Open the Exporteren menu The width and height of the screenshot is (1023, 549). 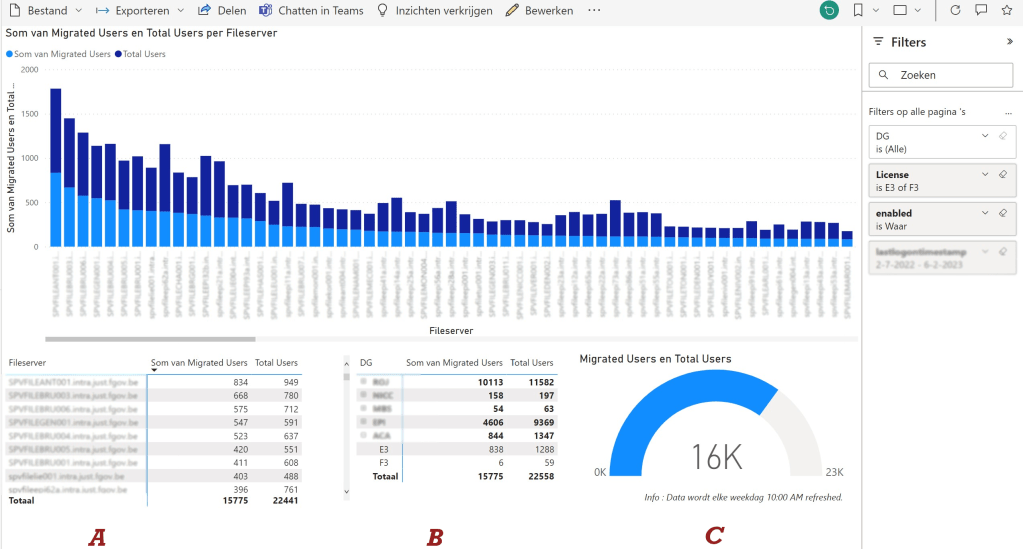click(x=140, y=10)
